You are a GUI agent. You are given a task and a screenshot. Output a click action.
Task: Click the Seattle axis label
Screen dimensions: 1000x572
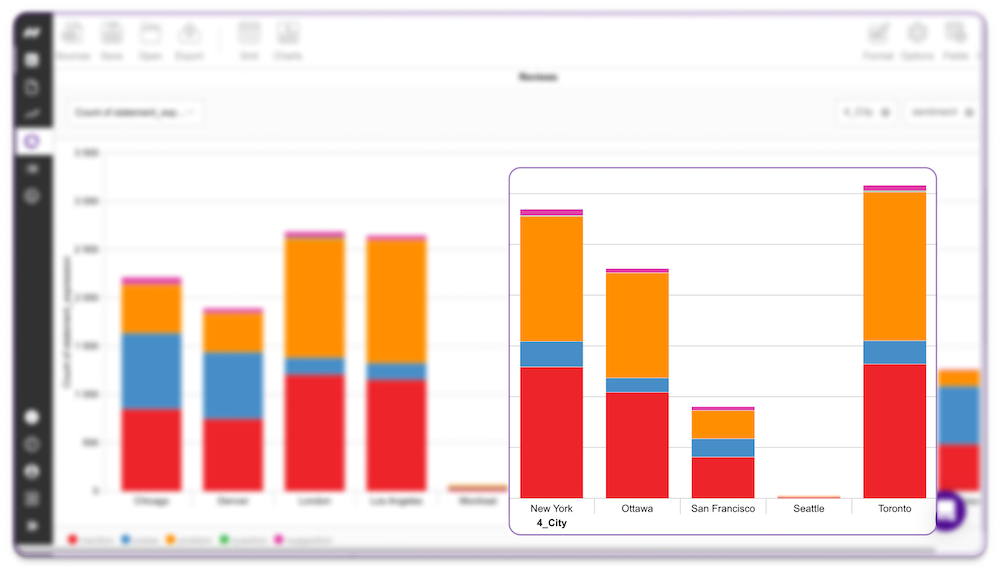point(809,508)
